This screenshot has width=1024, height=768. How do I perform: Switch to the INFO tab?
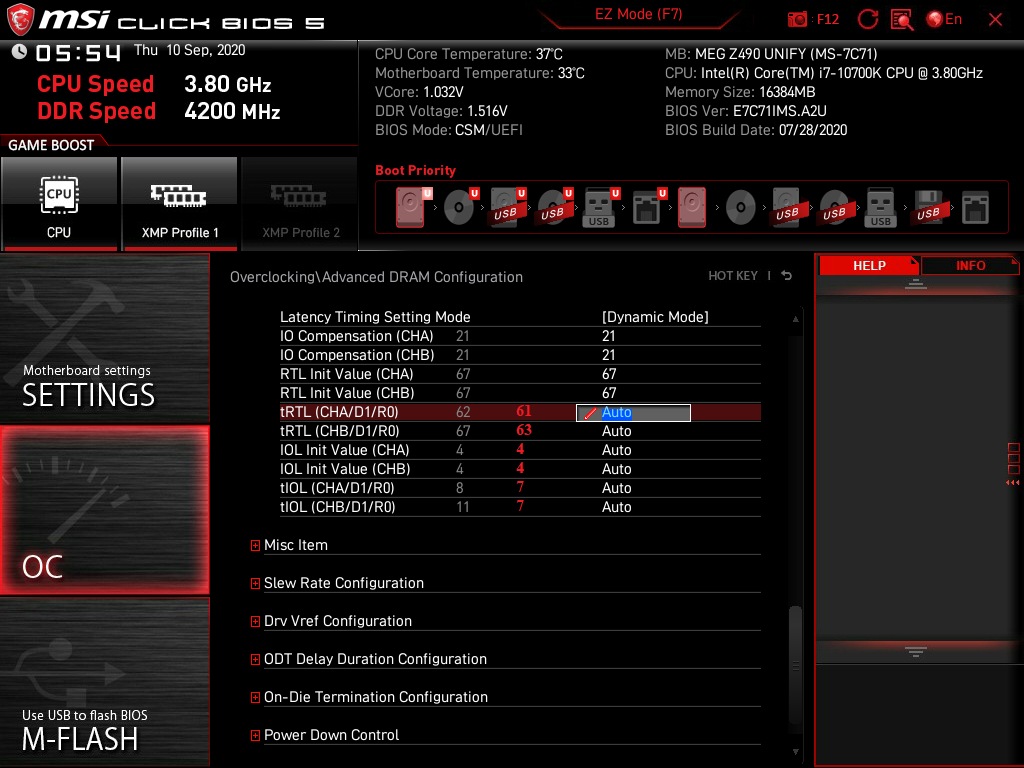pos(970,266)
